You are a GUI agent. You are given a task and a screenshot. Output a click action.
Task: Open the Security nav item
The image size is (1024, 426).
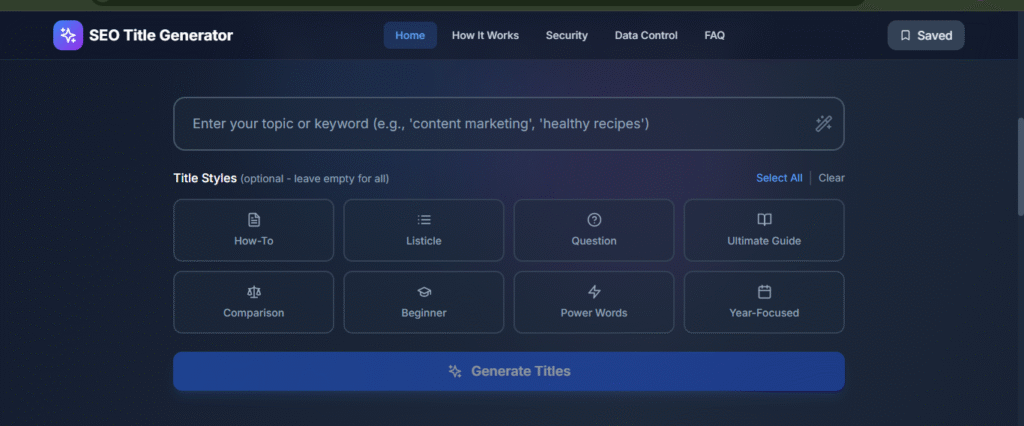[x=566, y=35]
